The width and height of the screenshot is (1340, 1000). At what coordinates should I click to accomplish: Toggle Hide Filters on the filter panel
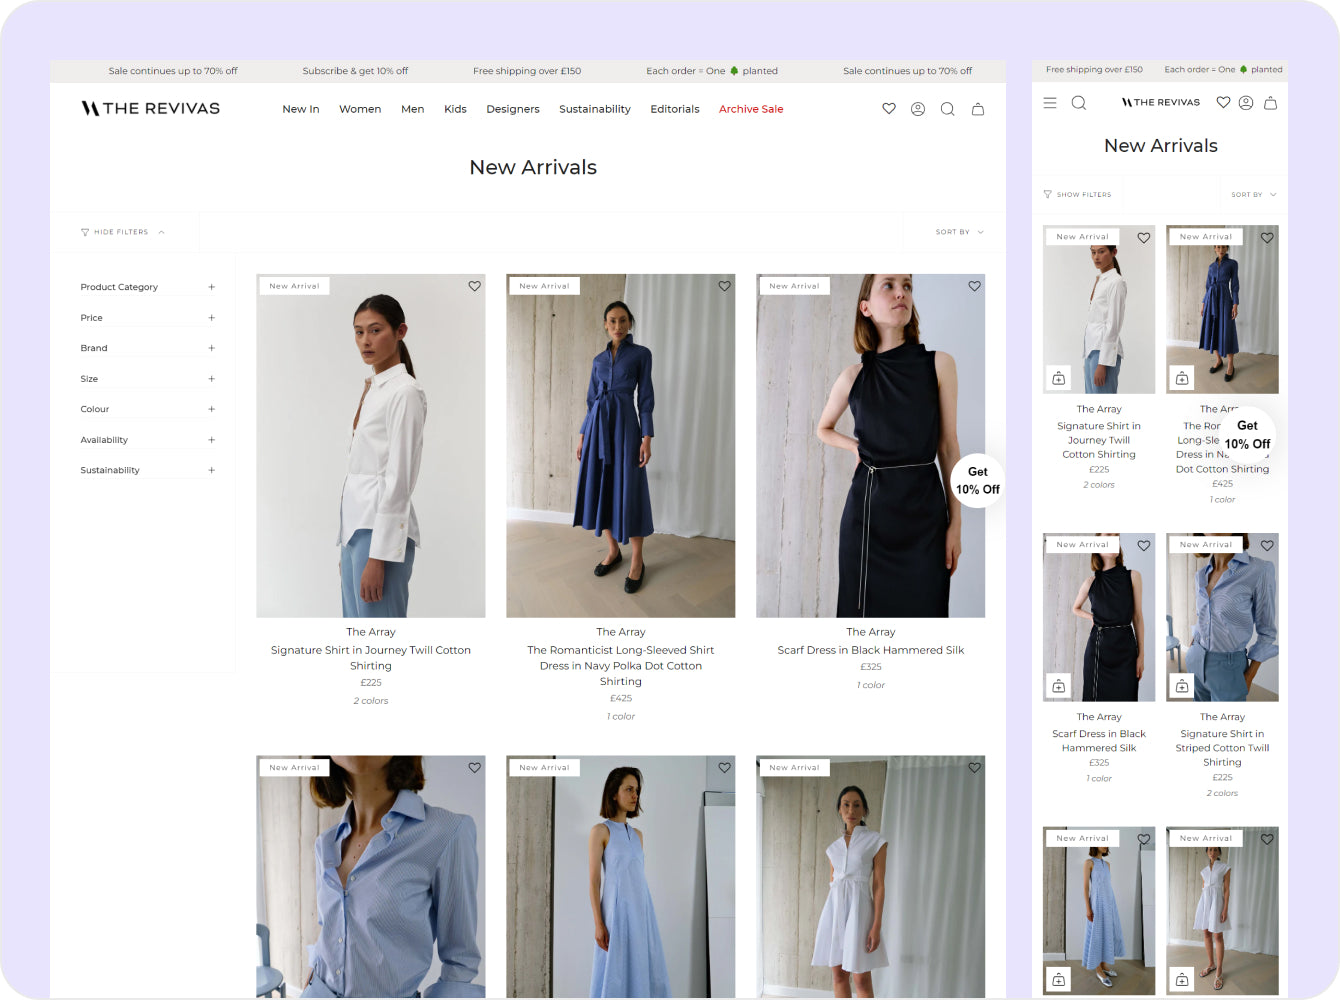click(x=118, y=231)
